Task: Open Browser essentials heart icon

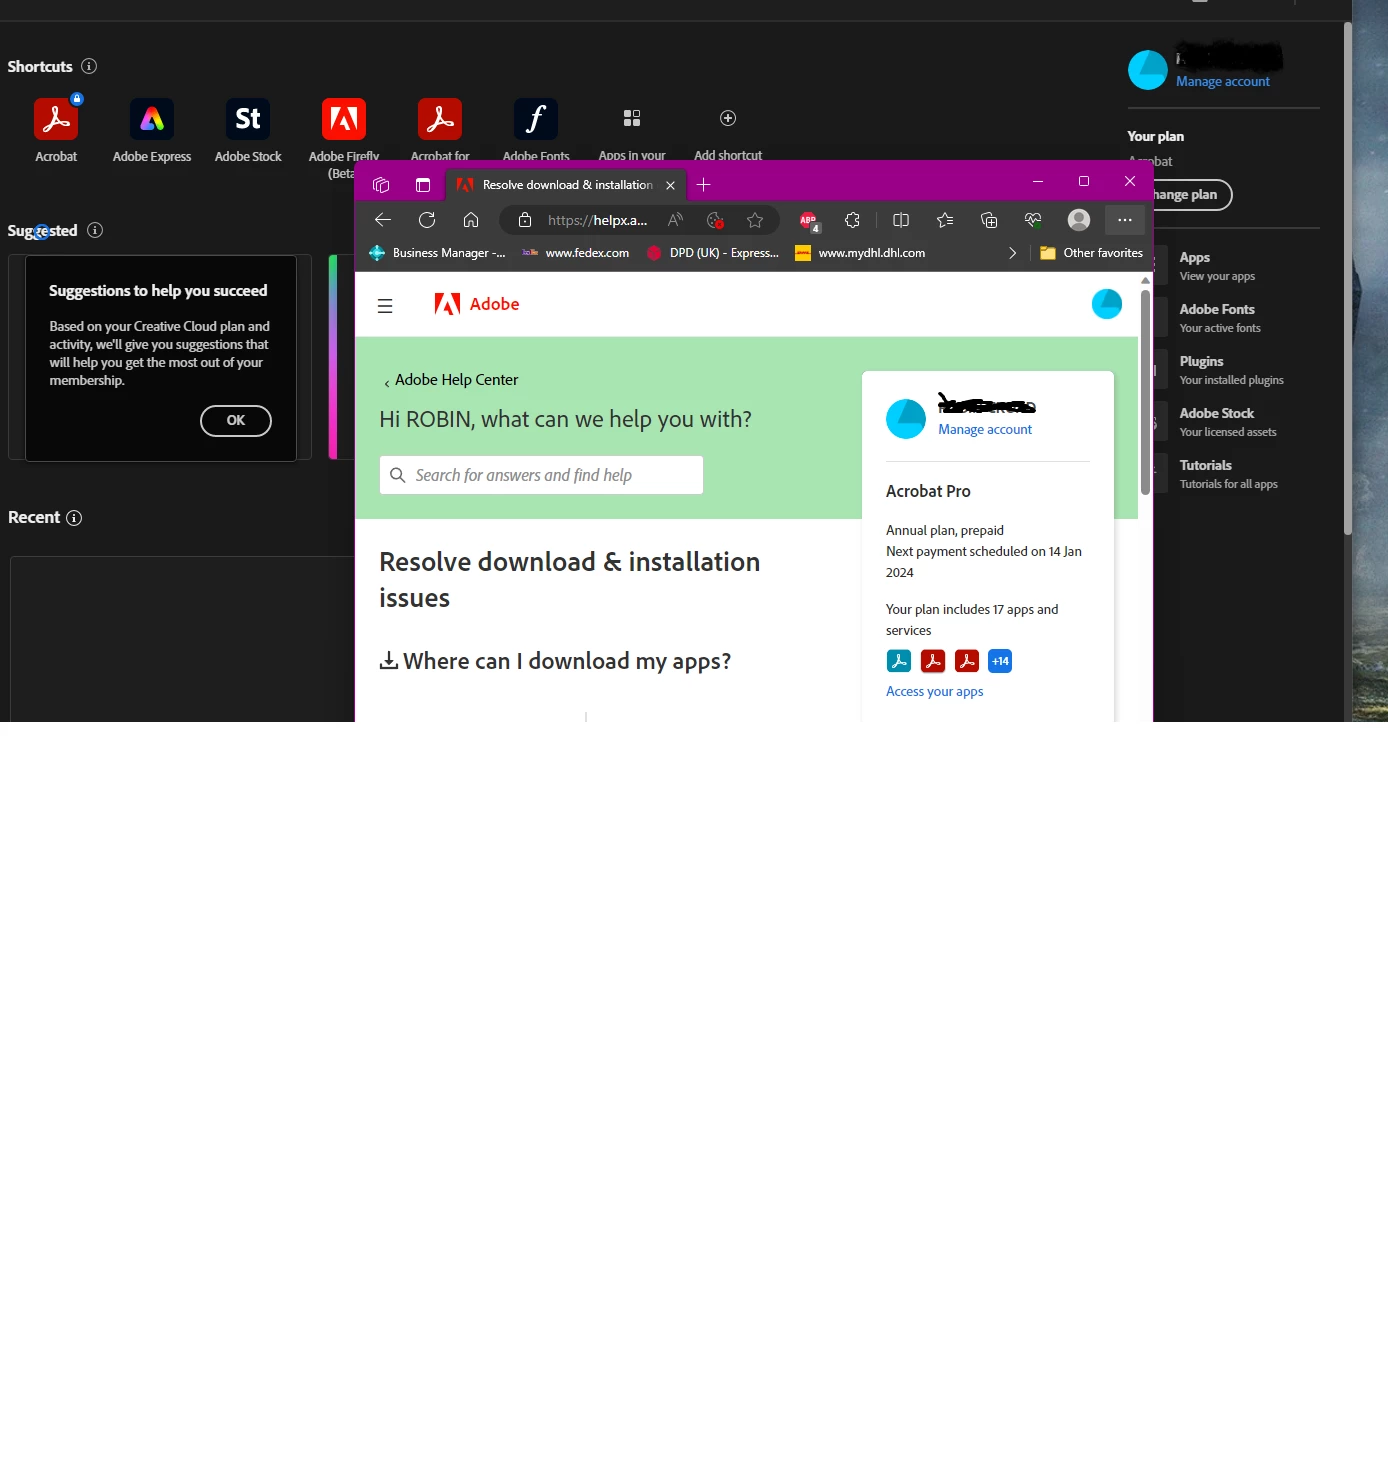Action: 1033,220
